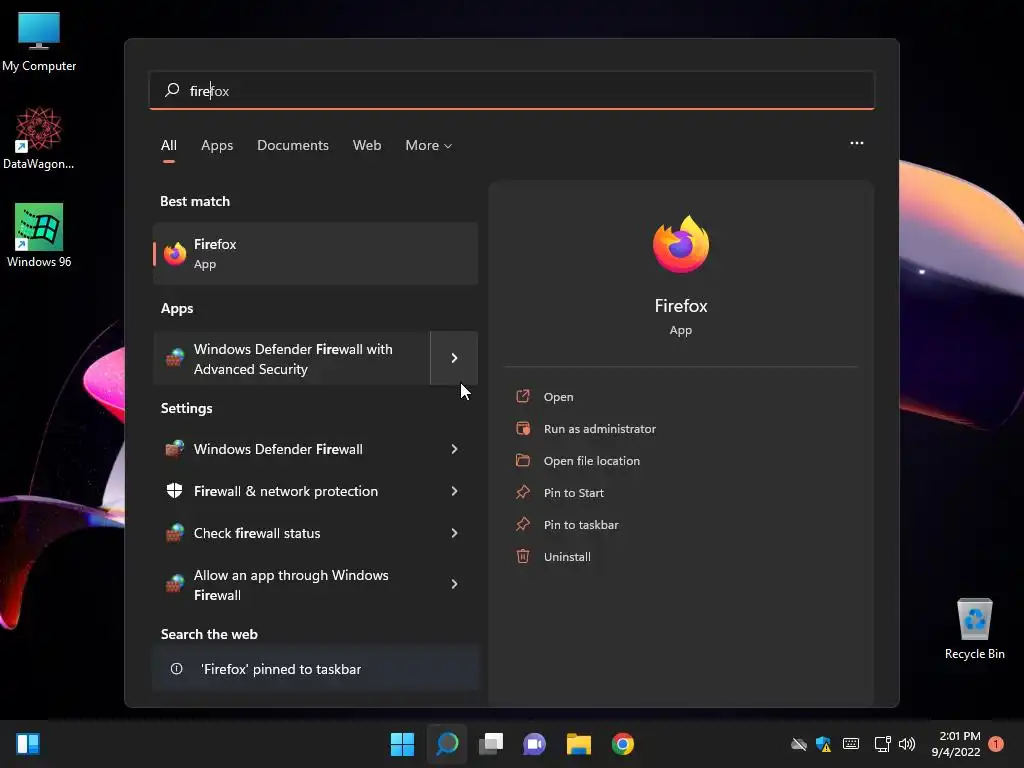This screenshot has height=768, width=1024.
Task: Select the Firefox best match result
Action: tap(315, 253)
